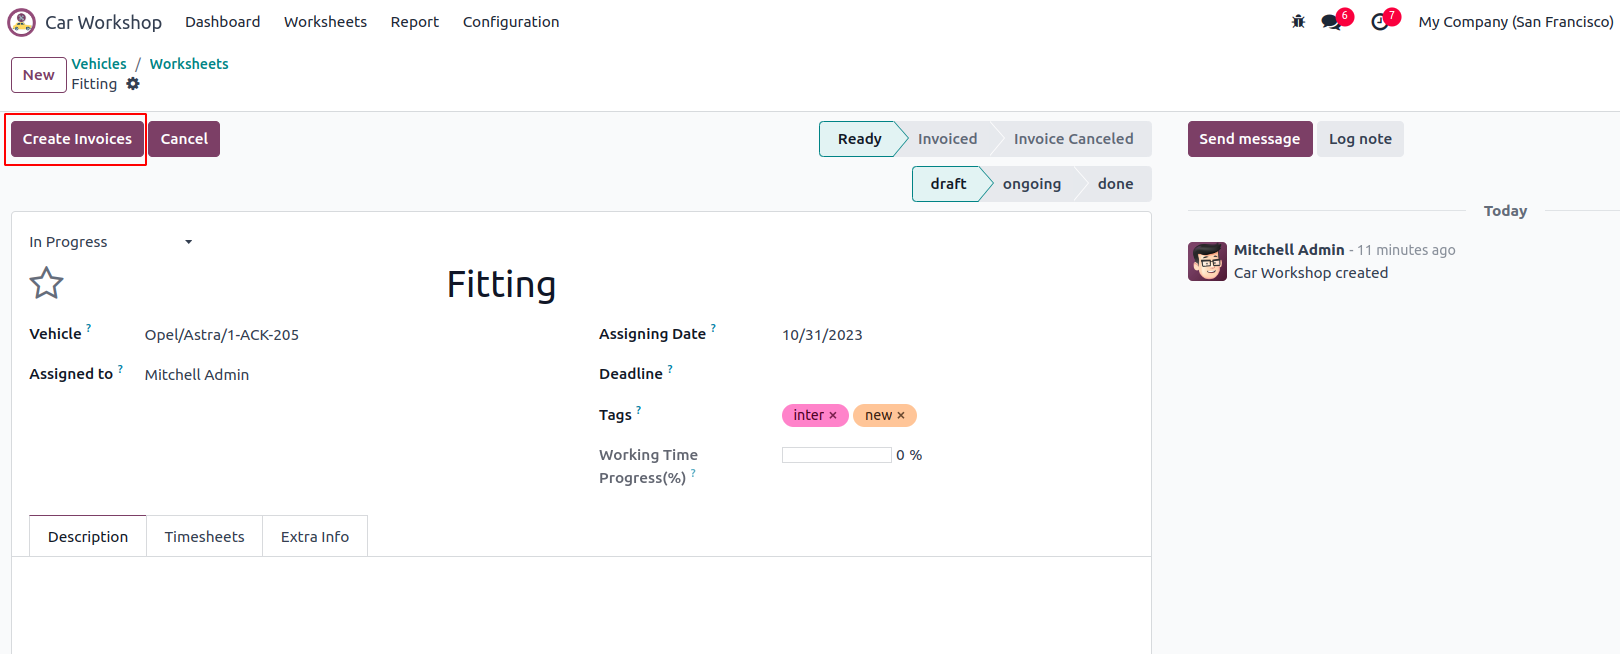Open the Extra Info tab

314,537
